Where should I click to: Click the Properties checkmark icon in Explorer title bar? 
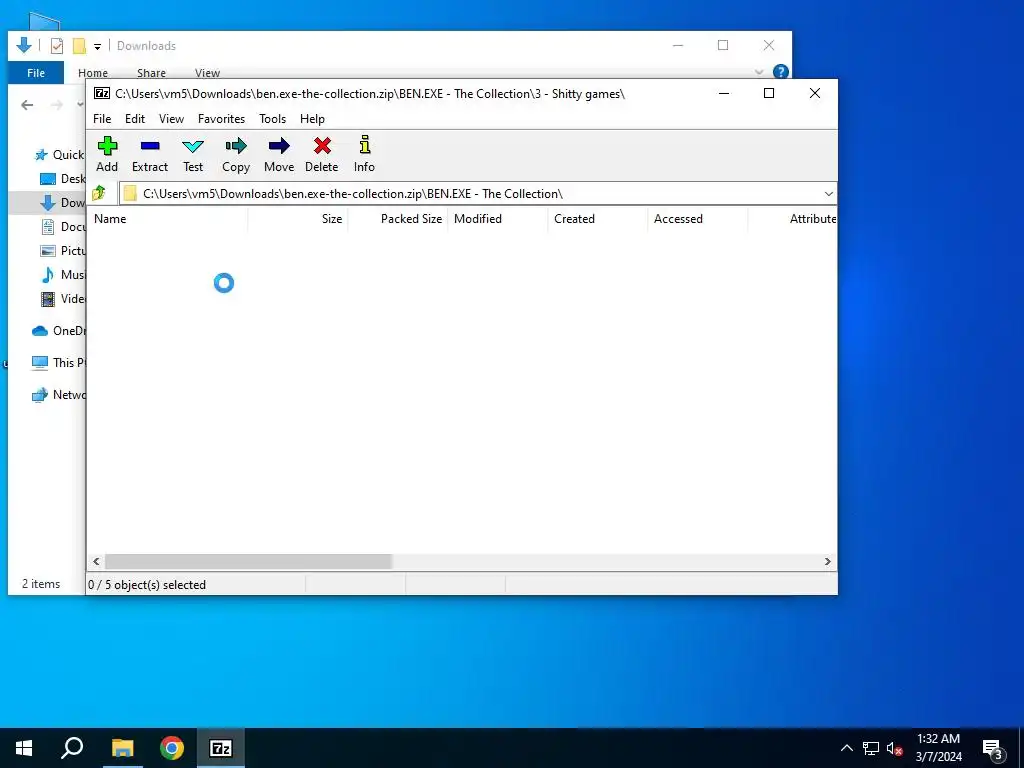57,46
